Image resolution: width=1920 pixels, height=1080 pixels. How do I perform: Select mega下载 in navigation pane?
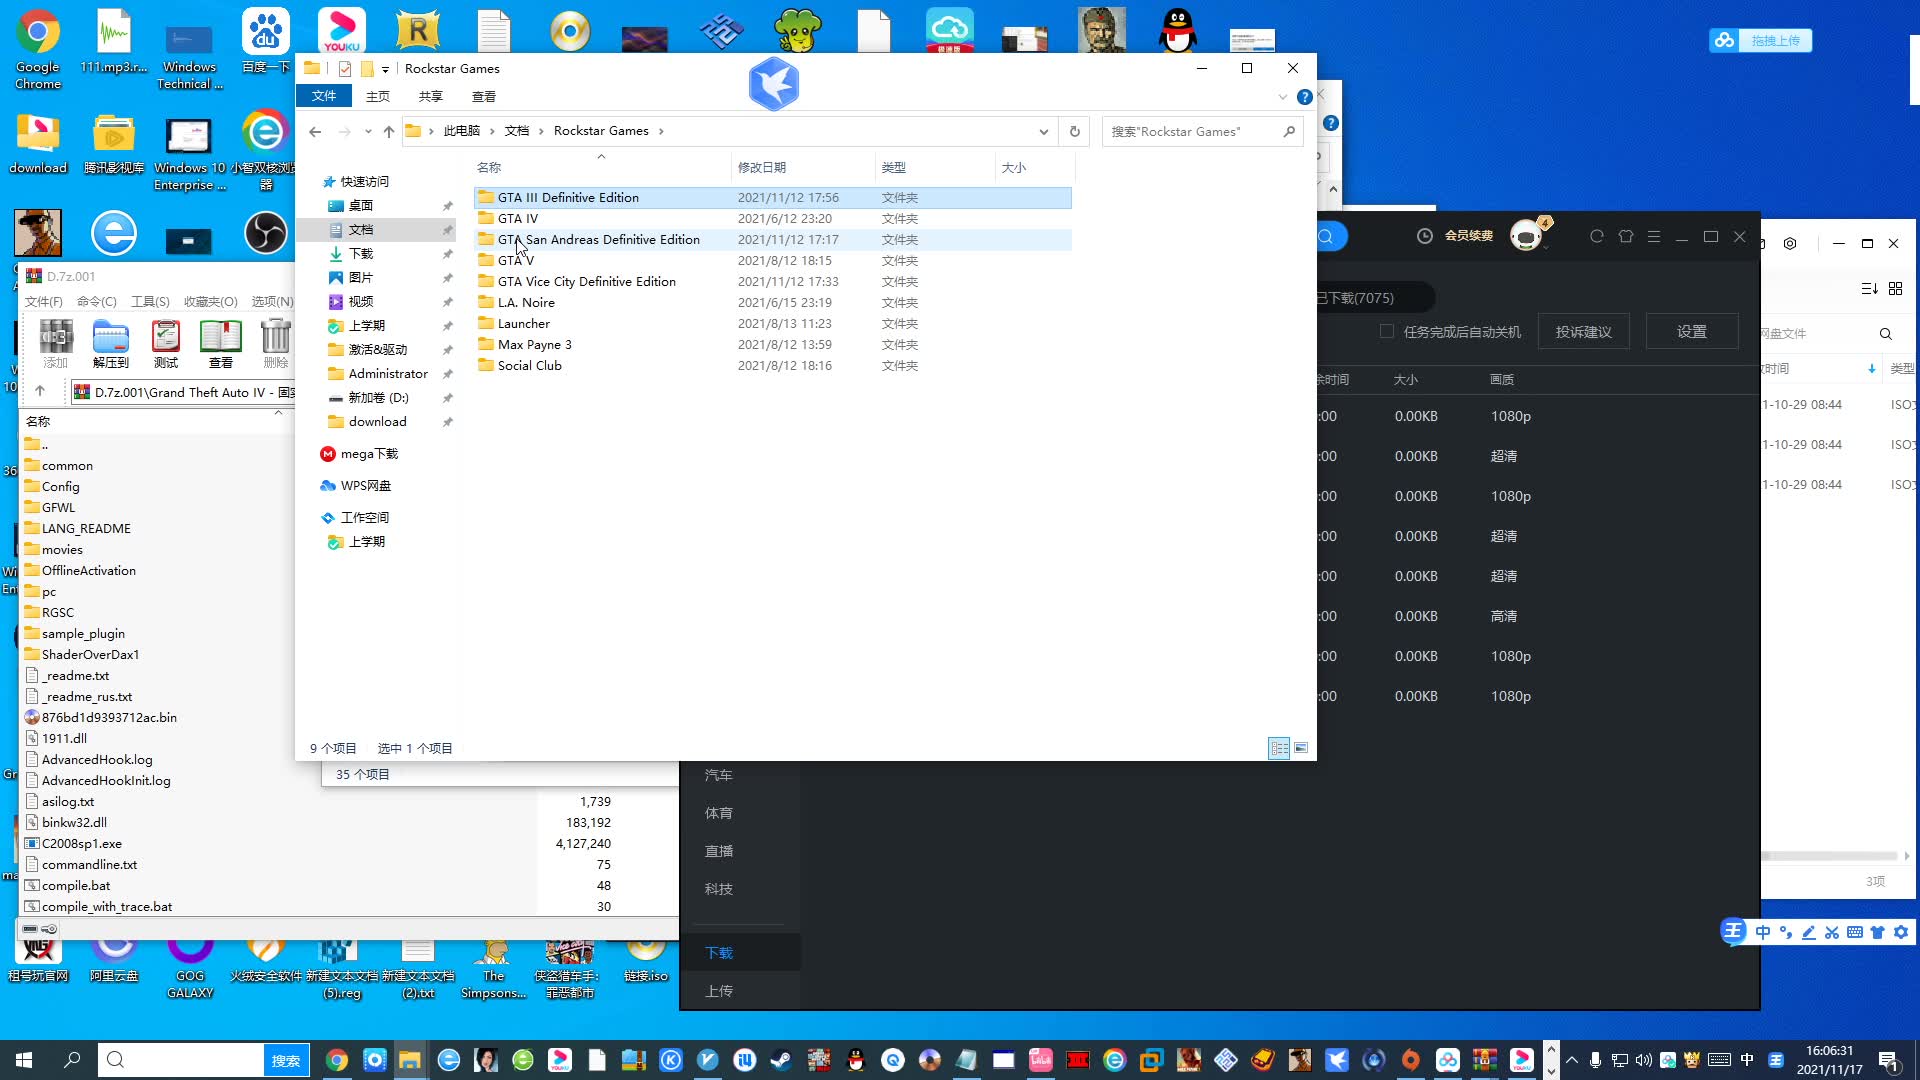(369, 454)
